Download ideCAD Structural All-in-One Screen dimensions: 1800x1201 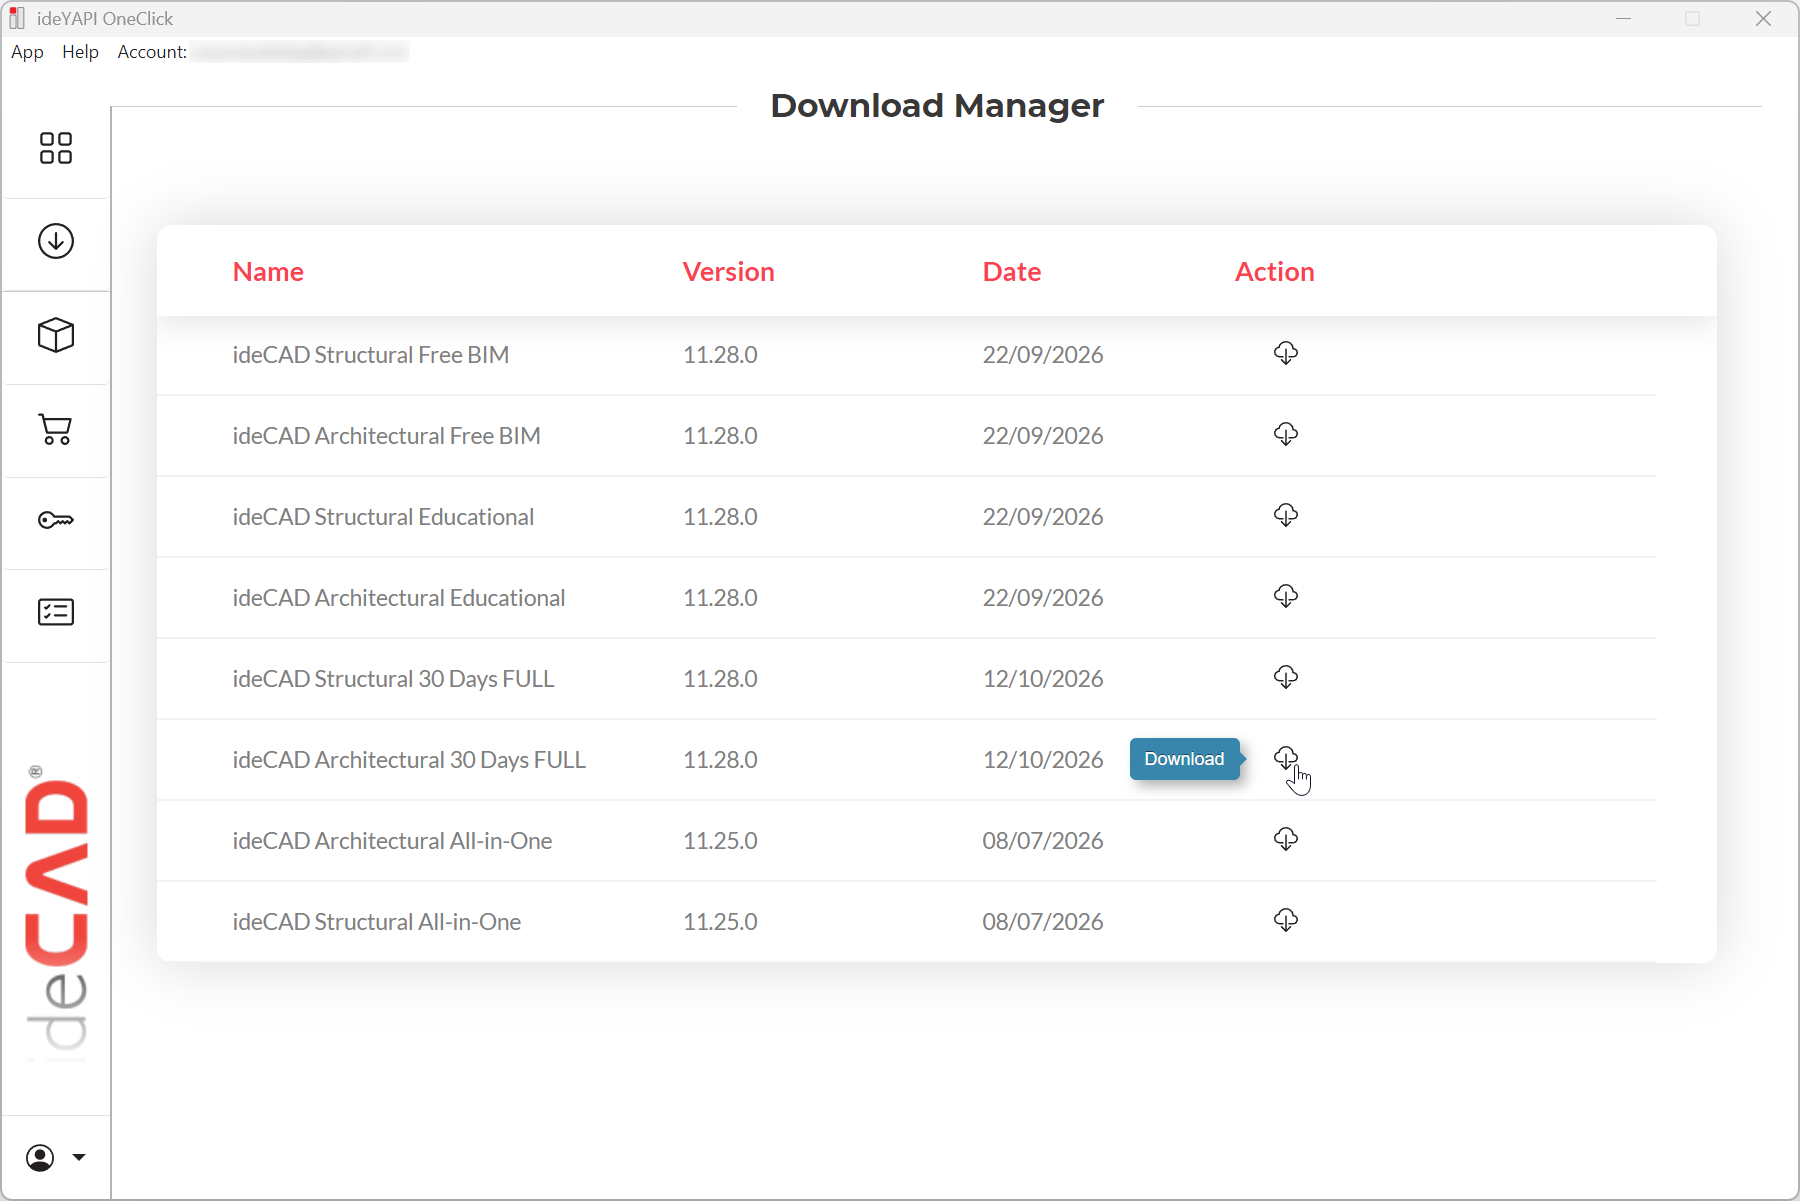click(x=1286, y=920)
